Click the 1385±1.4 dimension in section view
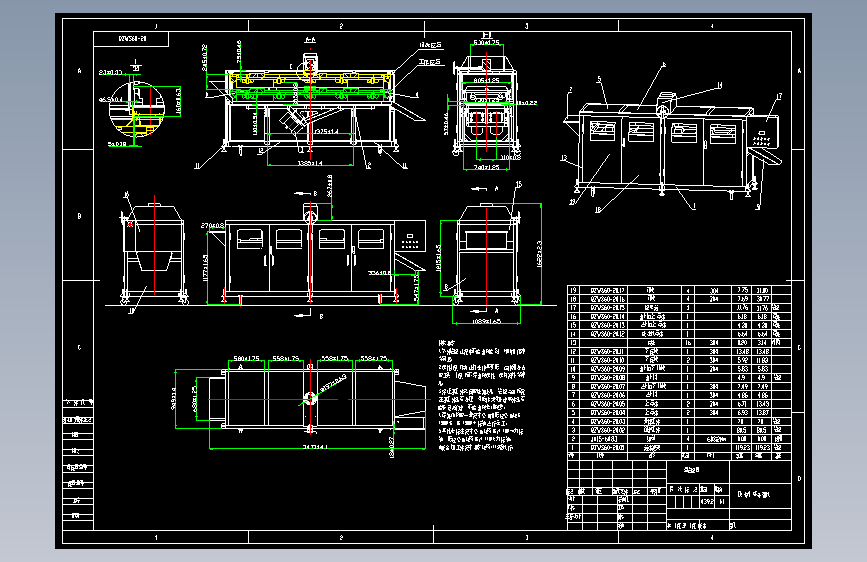This screenshot has height=562, width=867. tap(310, 163)
